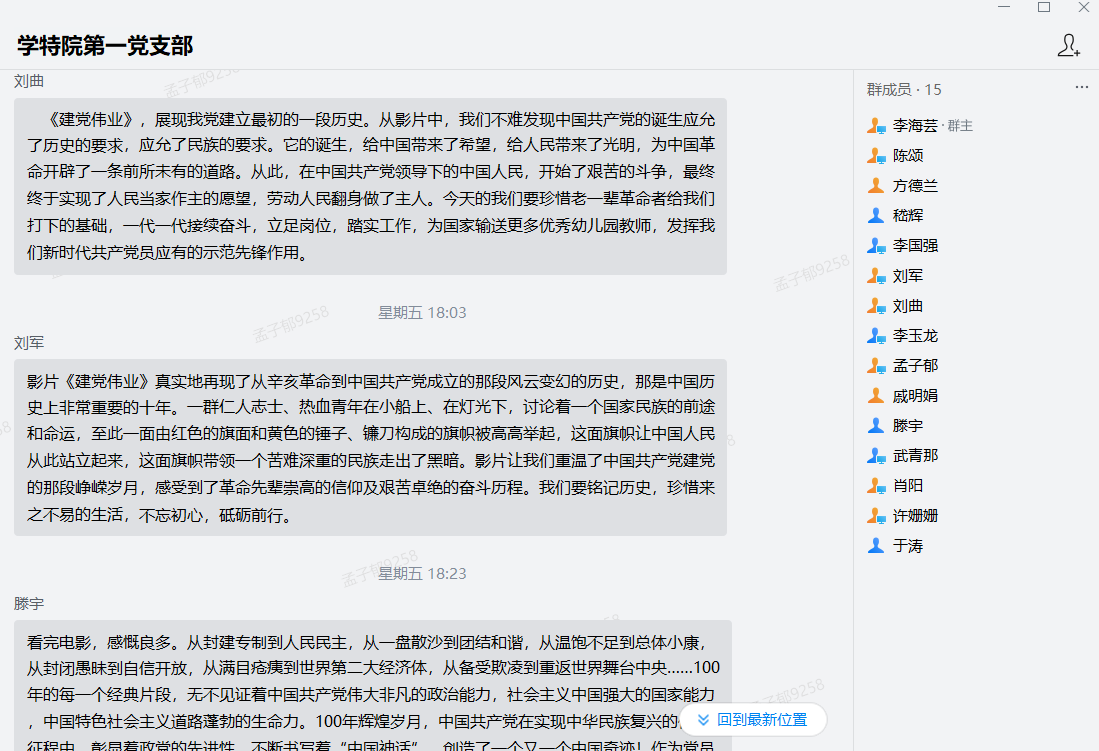1099x751 pixels.
Task: Click 嵇辉's blue avatar icon
Action: click(x=876, y=216)
